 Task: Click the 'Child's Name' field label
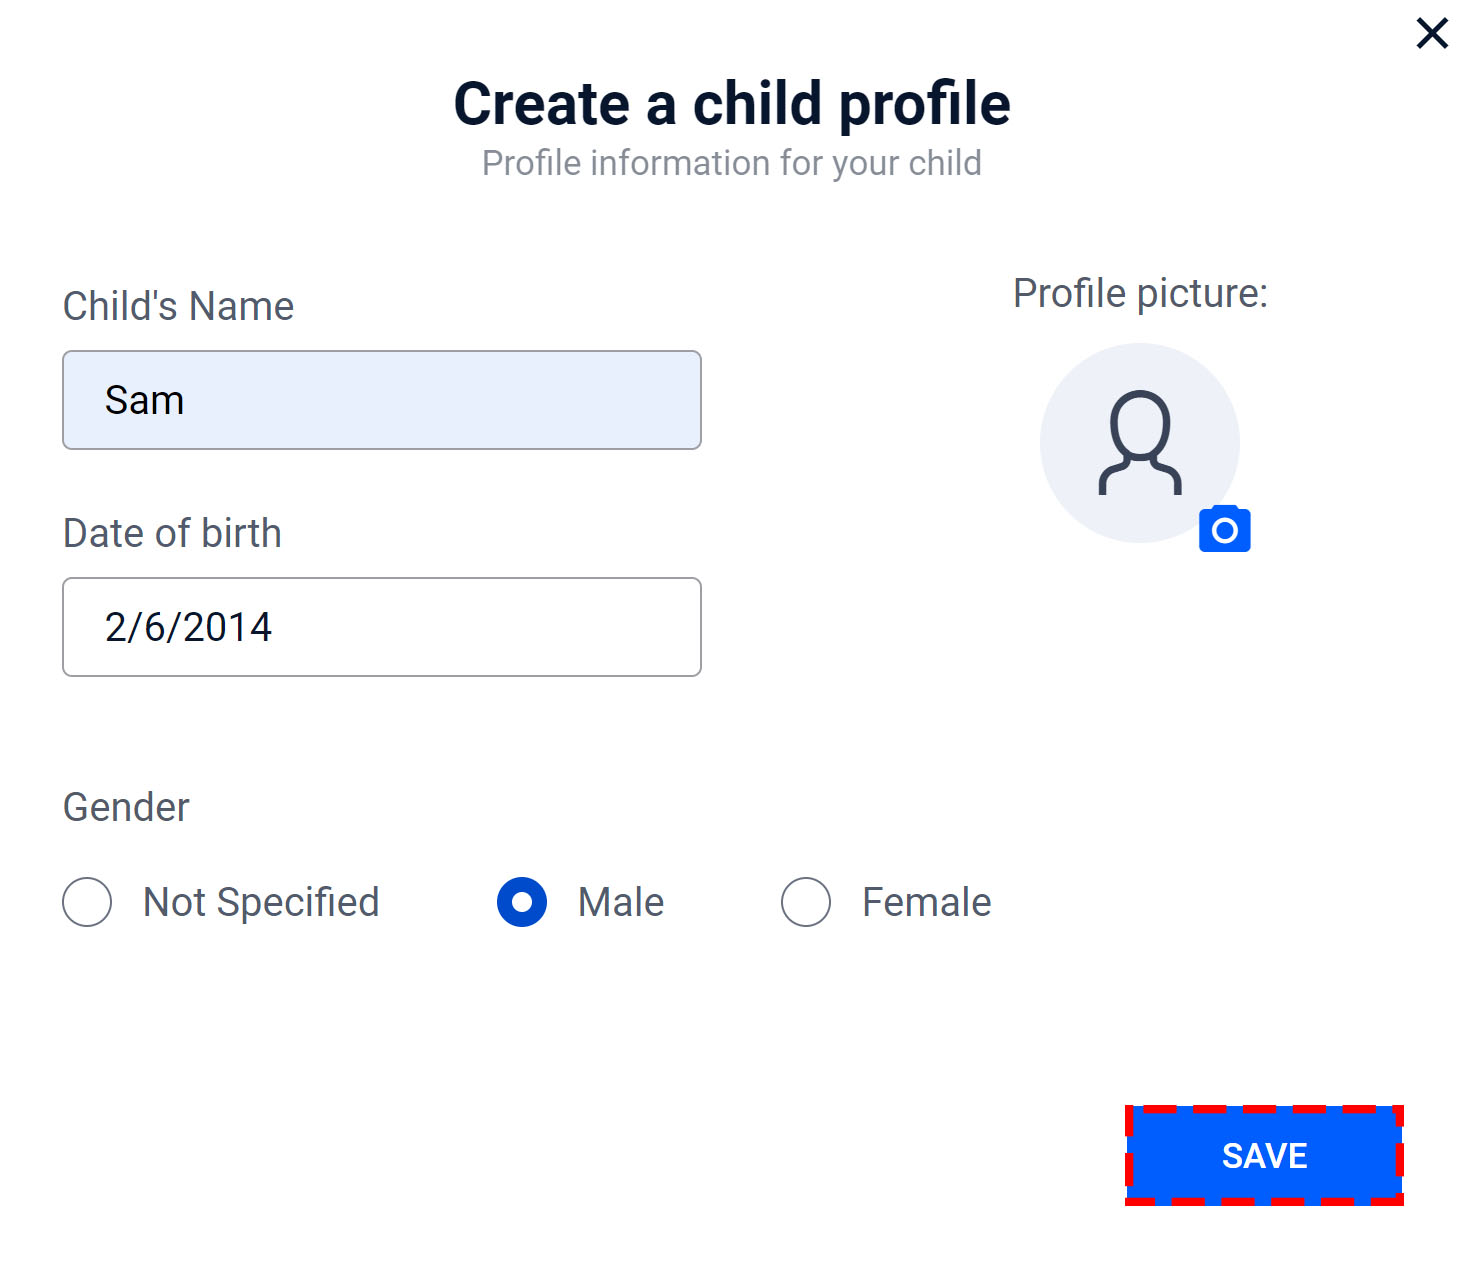[x=179, y=306]
